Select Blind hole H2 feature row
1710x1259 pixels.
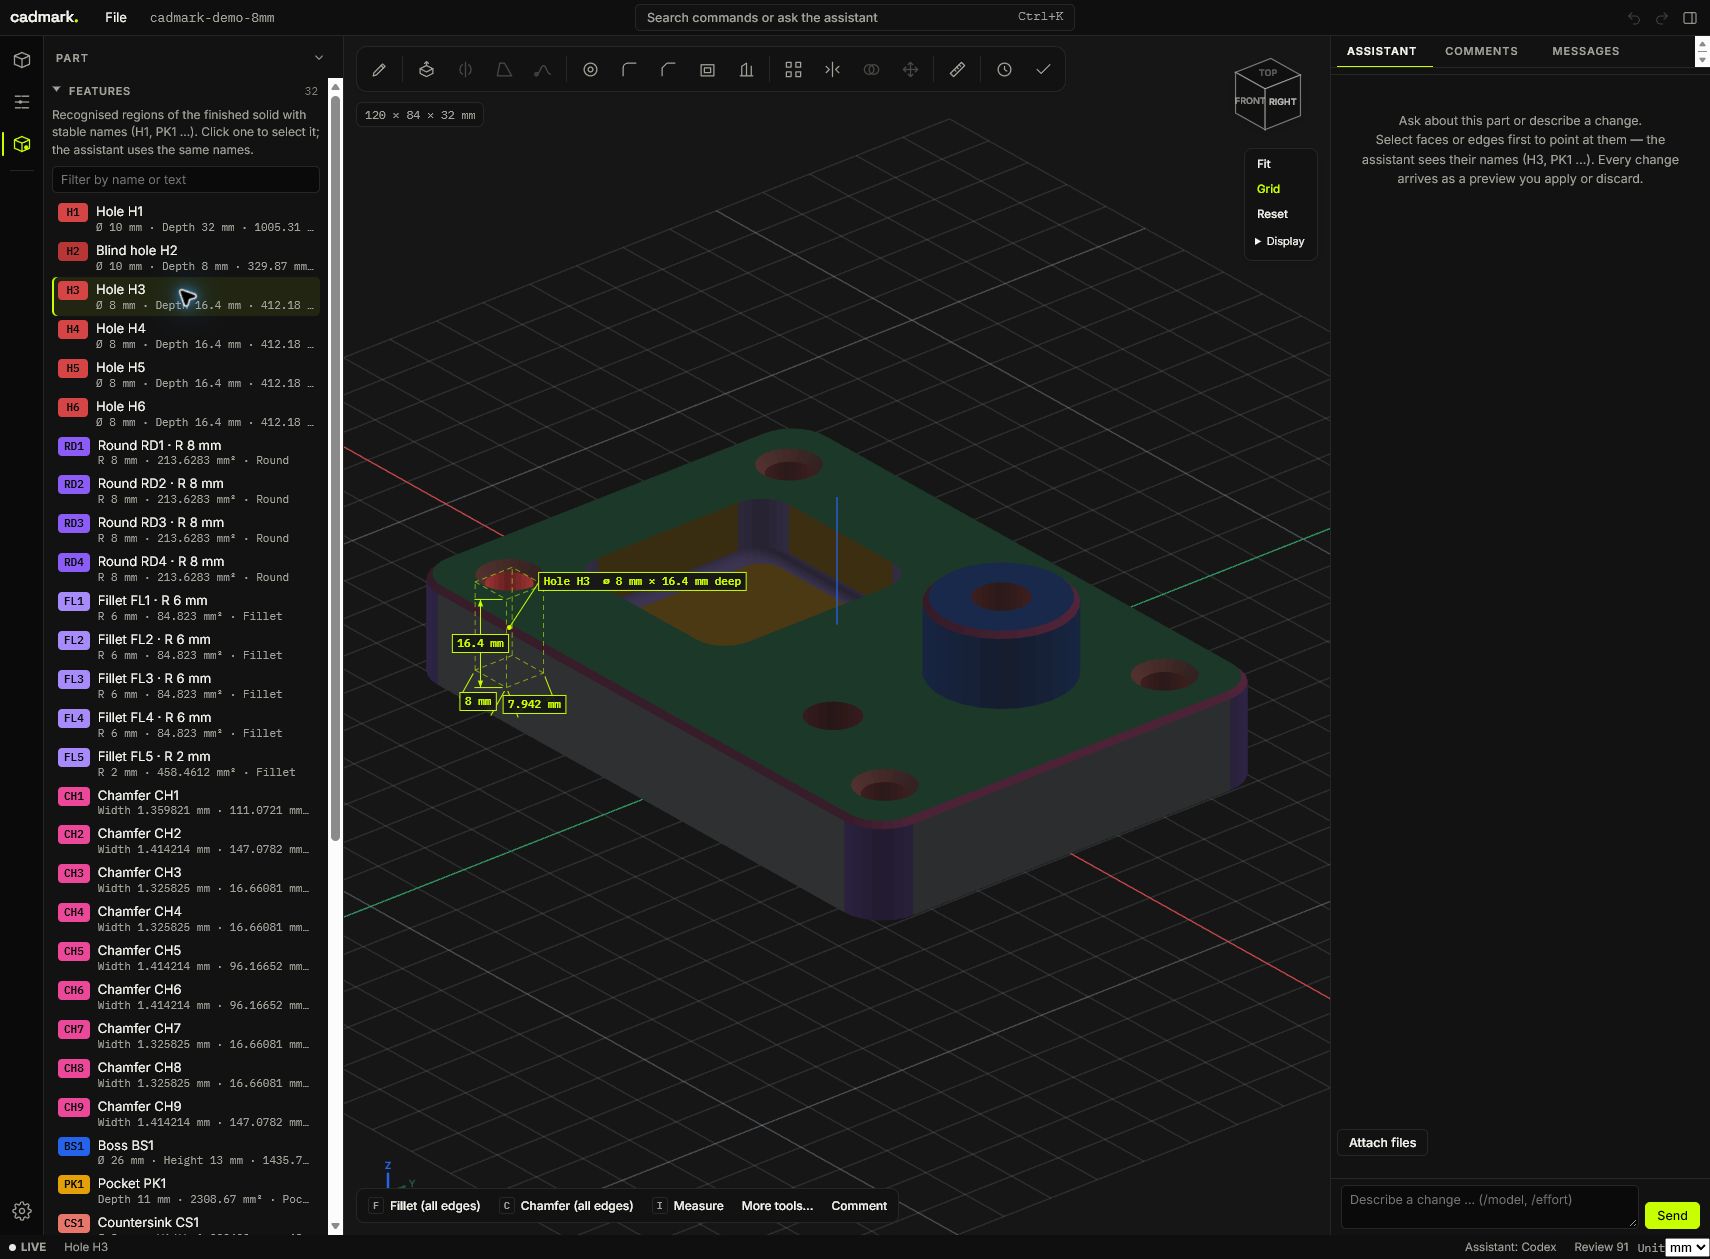[x=186, y=258]
